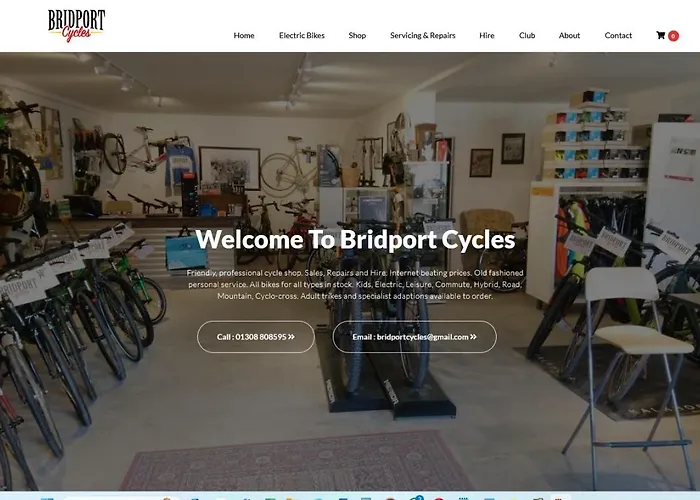Click the double chevron on the Email button
The width and height of the screenshot is (700, 500).
click(x=473, y=337)
